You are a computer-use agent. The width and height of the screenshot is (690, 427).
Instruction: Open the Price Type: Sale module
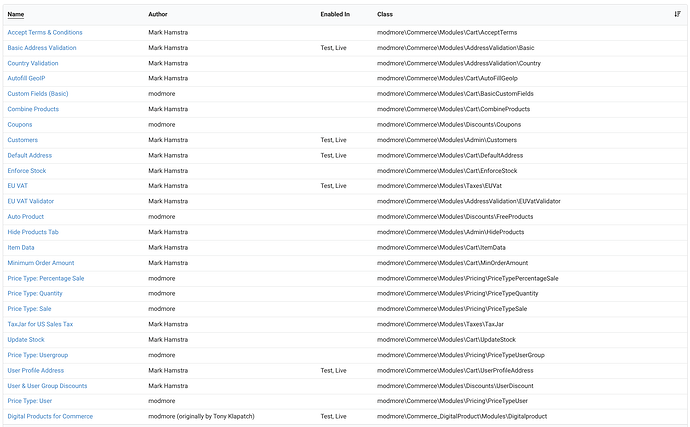(x=29, y=308)
